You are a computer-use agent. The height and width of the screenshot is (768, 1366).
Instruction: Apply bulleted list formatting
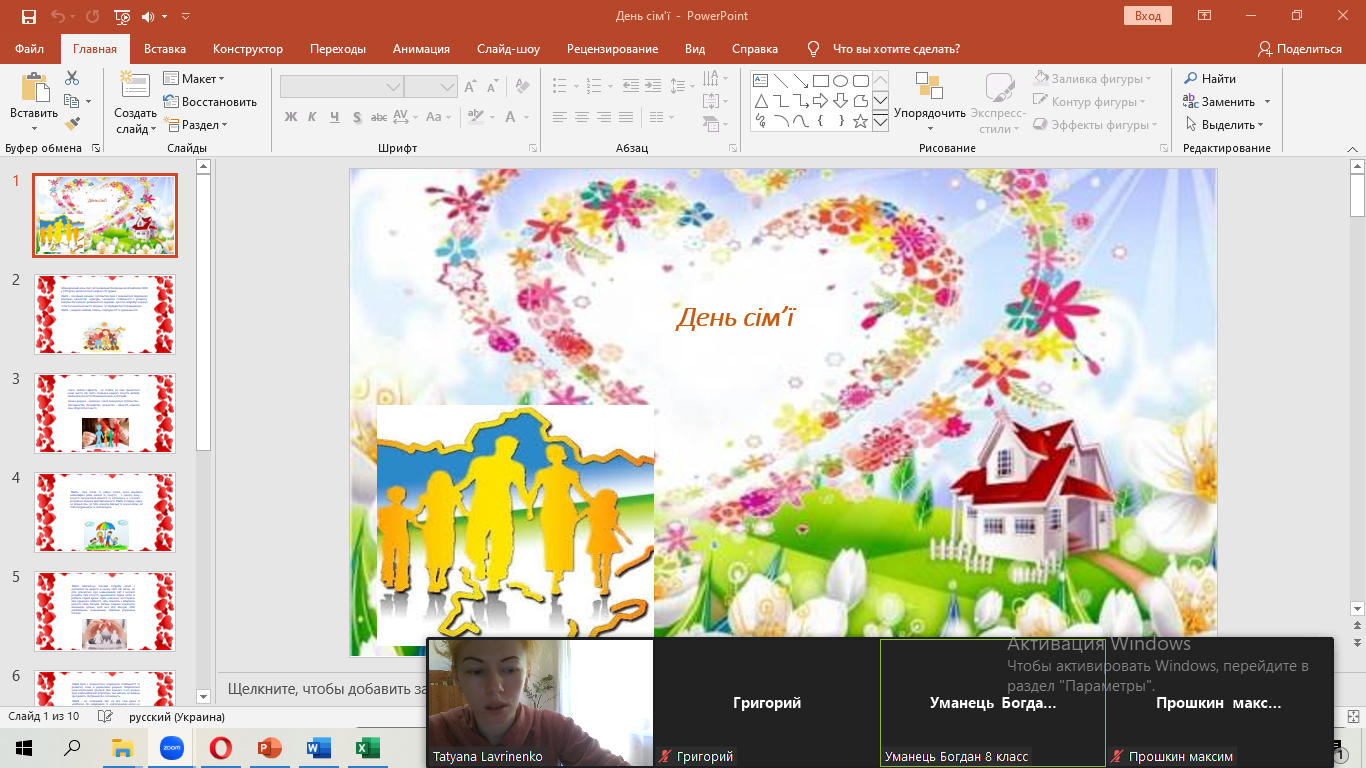point(559,85)
